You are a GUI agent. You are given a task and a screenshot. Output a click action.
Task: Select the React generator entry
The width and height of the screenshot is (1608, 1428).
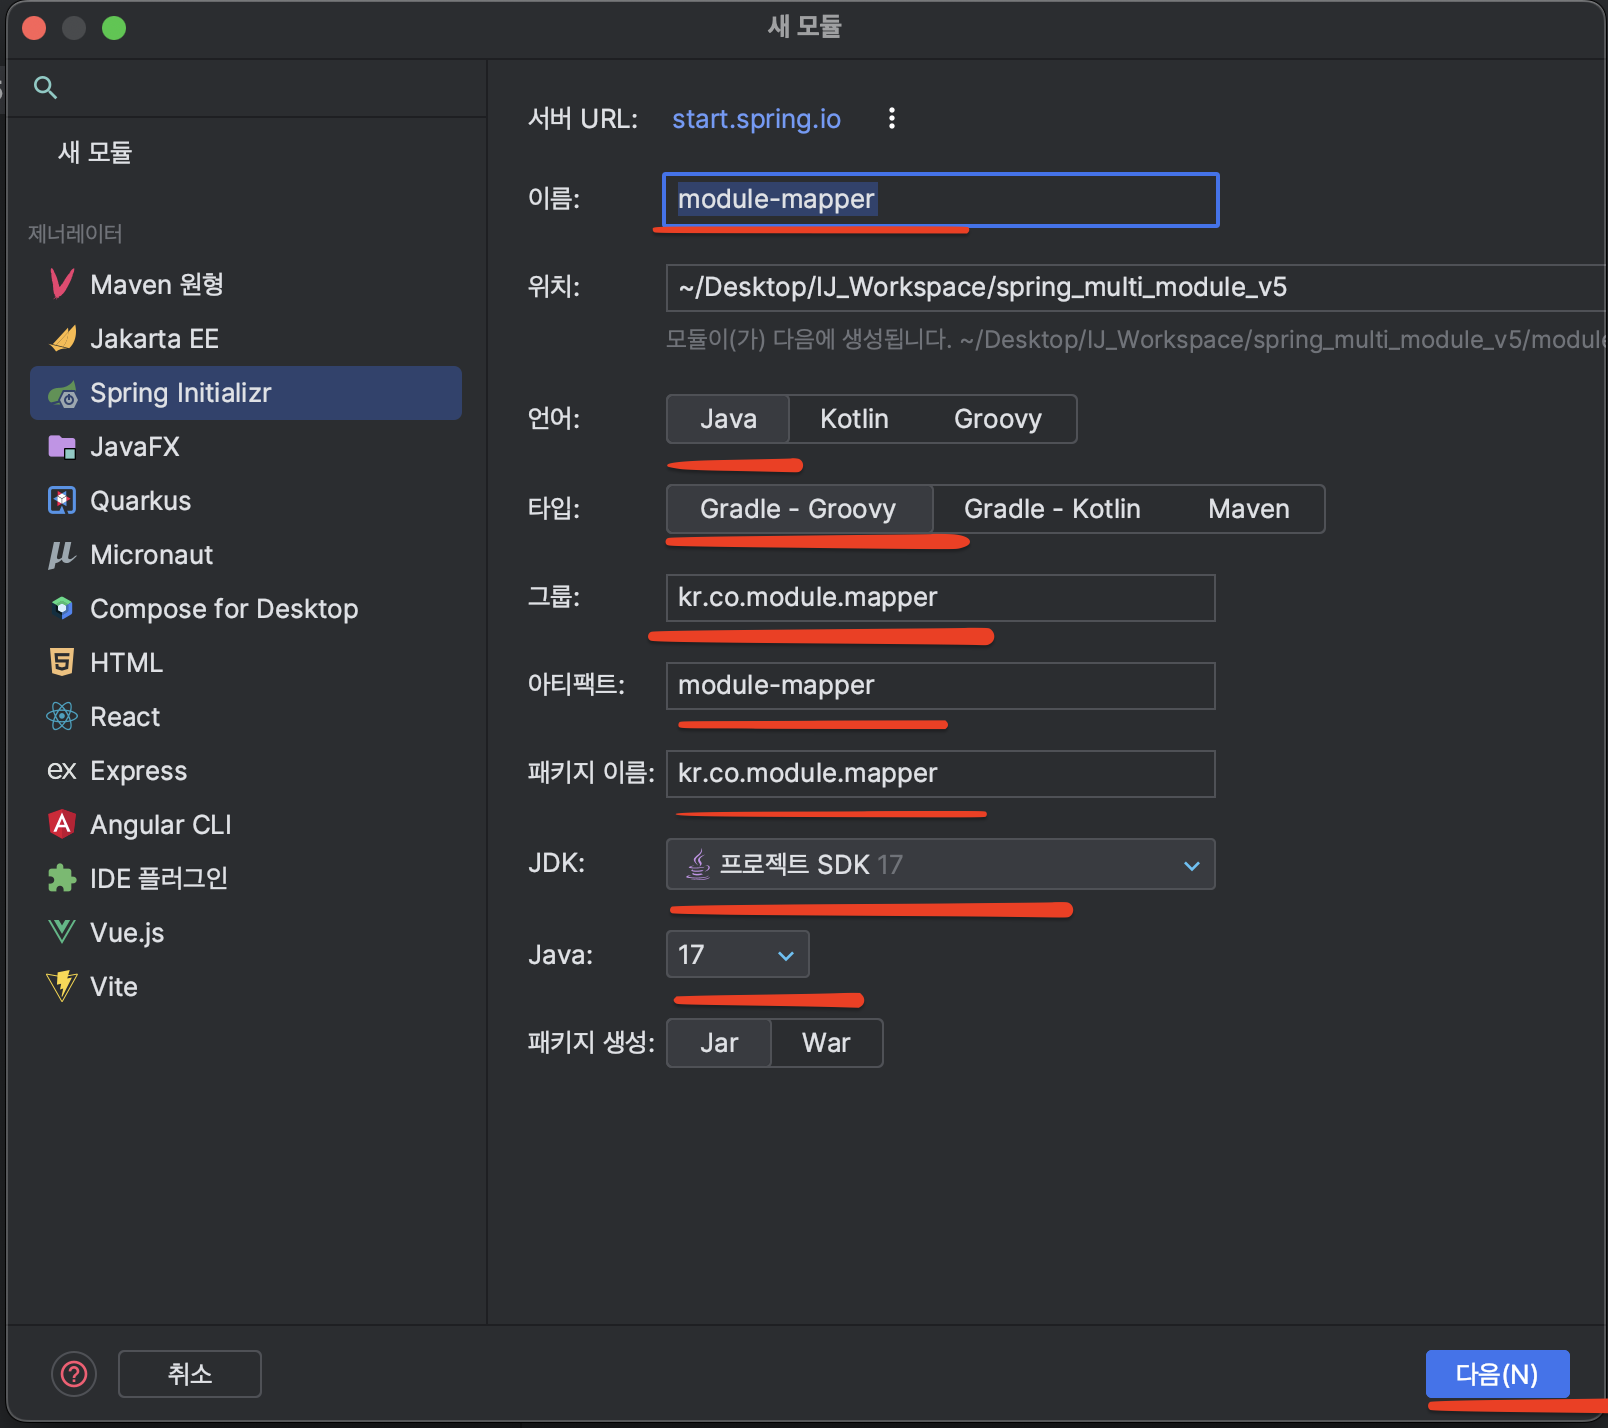click(x=246, y=717)
